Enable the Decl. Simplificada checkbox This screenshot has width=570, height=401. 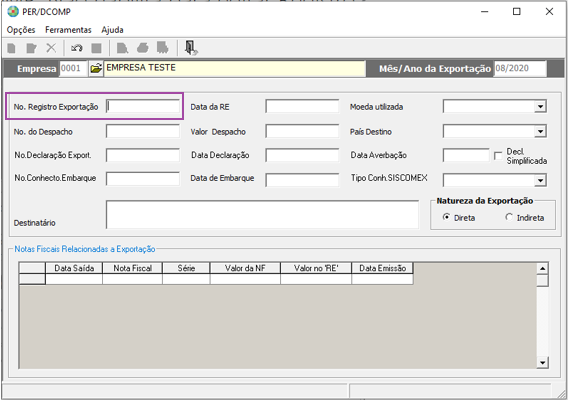pos(498,156)
